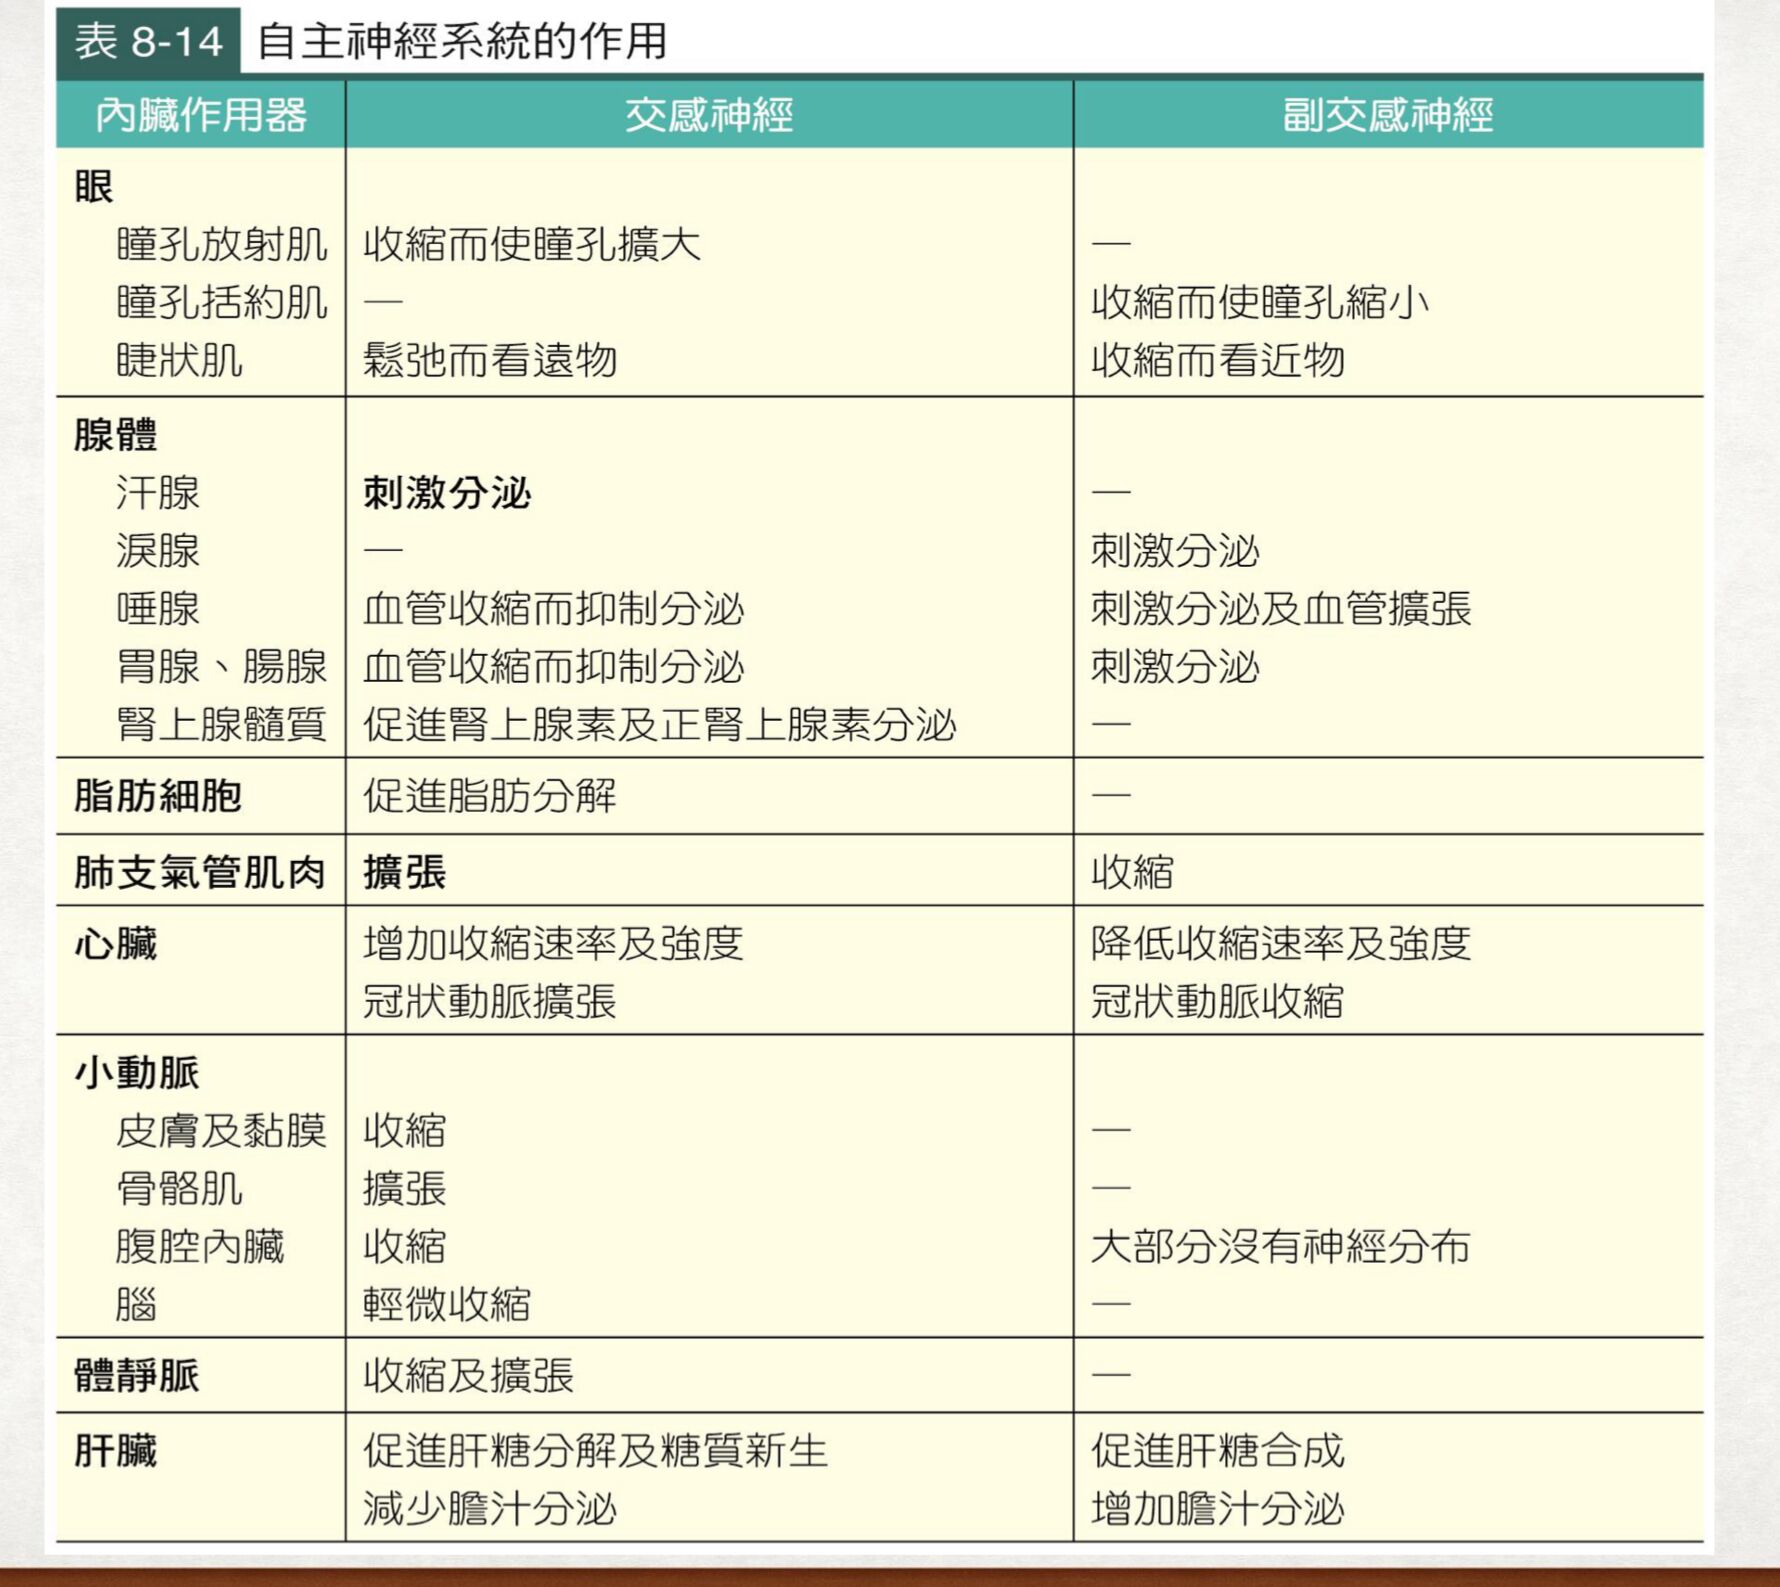Click the bold 刺激分泌 in 汗腺 row
Viewport: 1780px width, 1587px height.
447,493
